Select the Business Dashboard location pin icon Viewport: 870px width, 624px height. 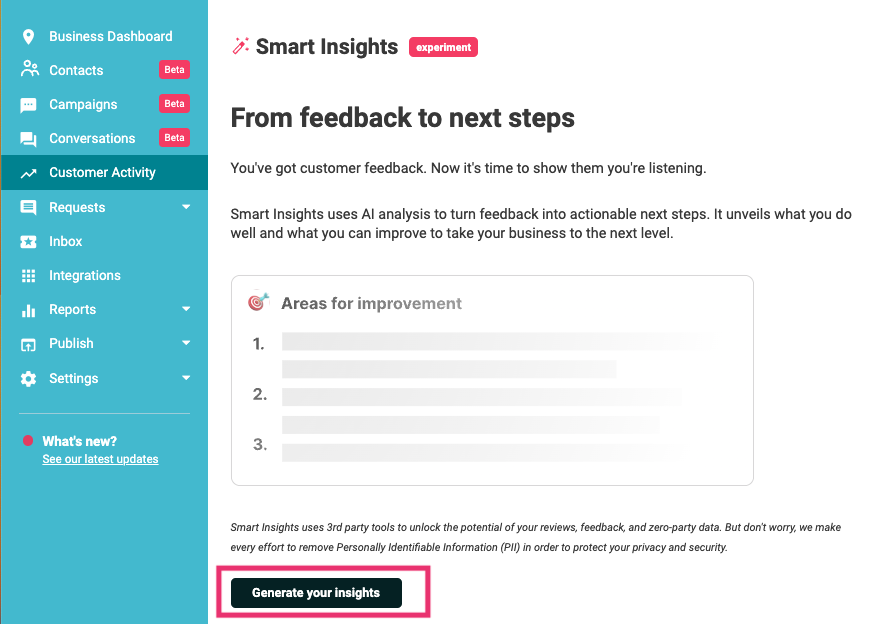point(28,36)
